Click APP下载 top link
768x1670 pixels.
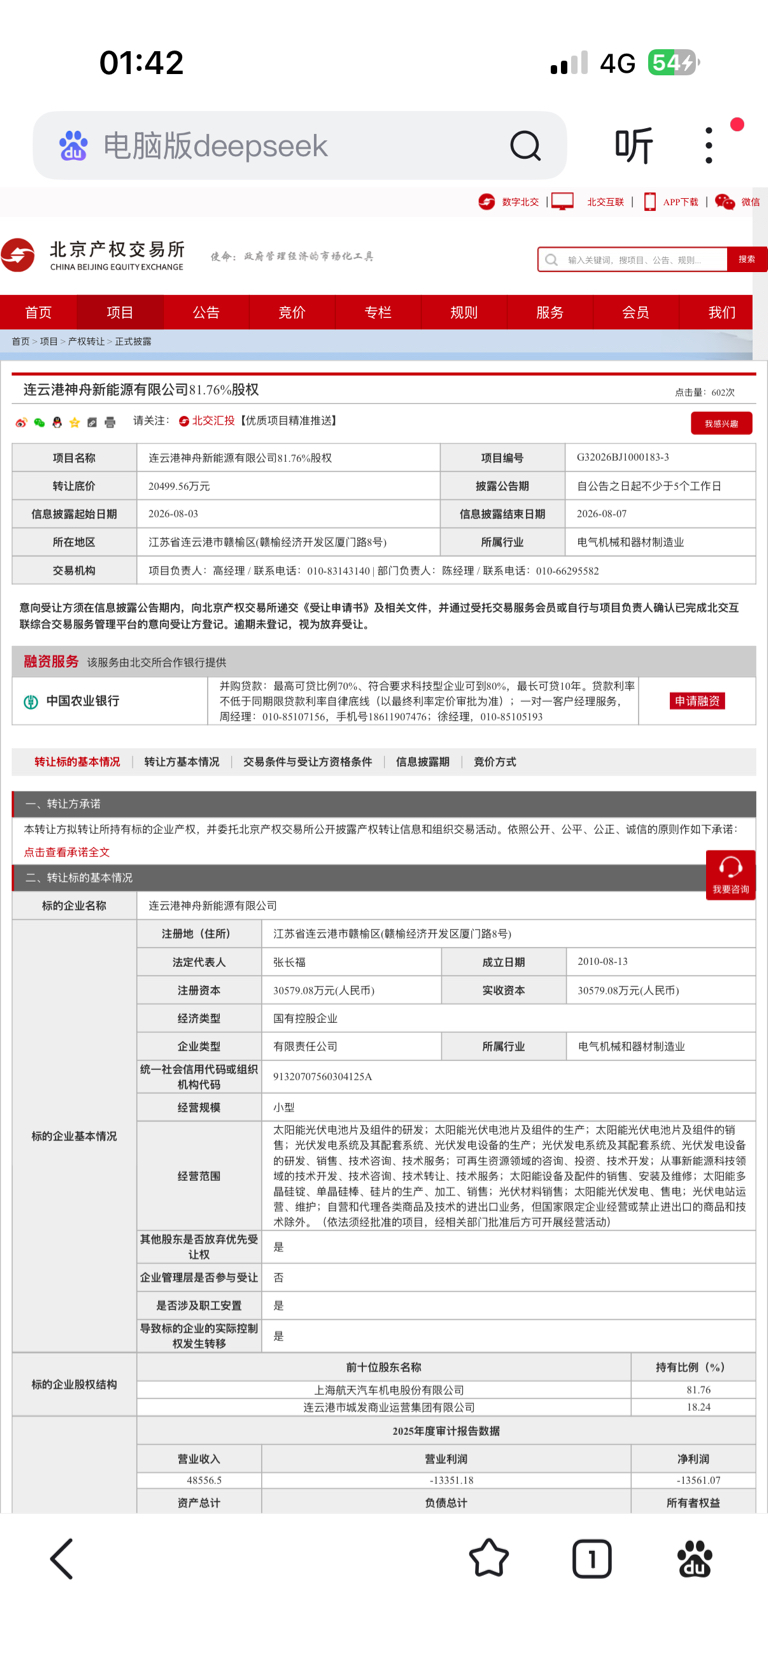681,202
